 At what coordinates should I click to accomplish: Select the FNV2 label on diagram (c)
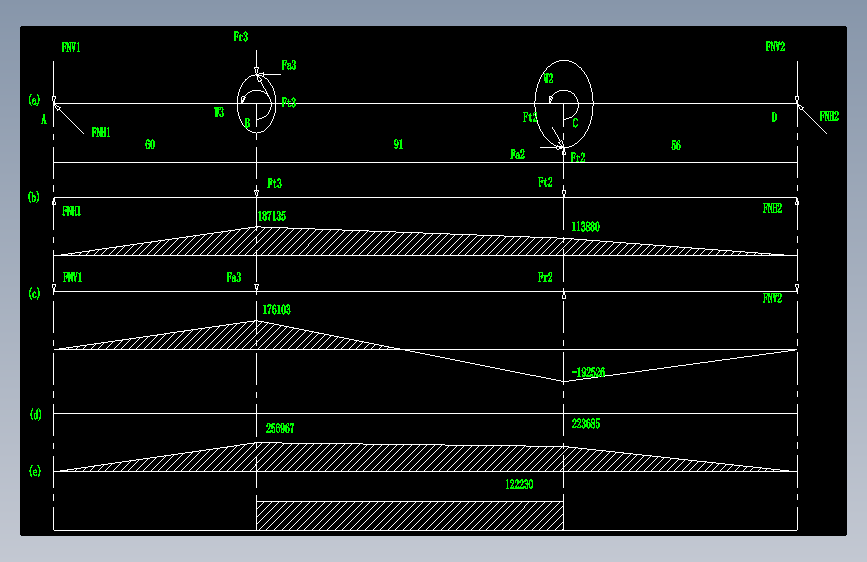(772, 299)
